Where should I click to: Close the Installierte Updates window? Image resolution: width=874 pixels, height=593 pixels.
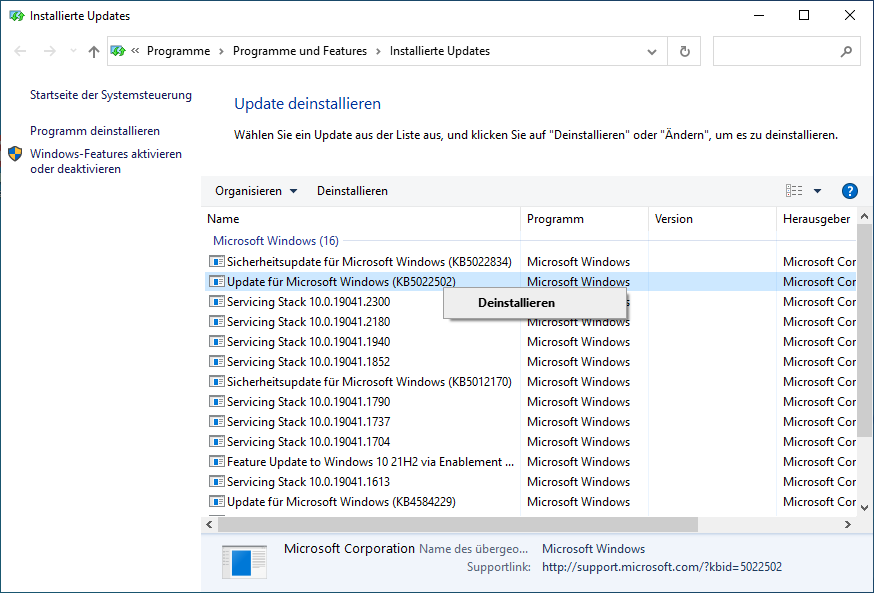click(849, 15)
